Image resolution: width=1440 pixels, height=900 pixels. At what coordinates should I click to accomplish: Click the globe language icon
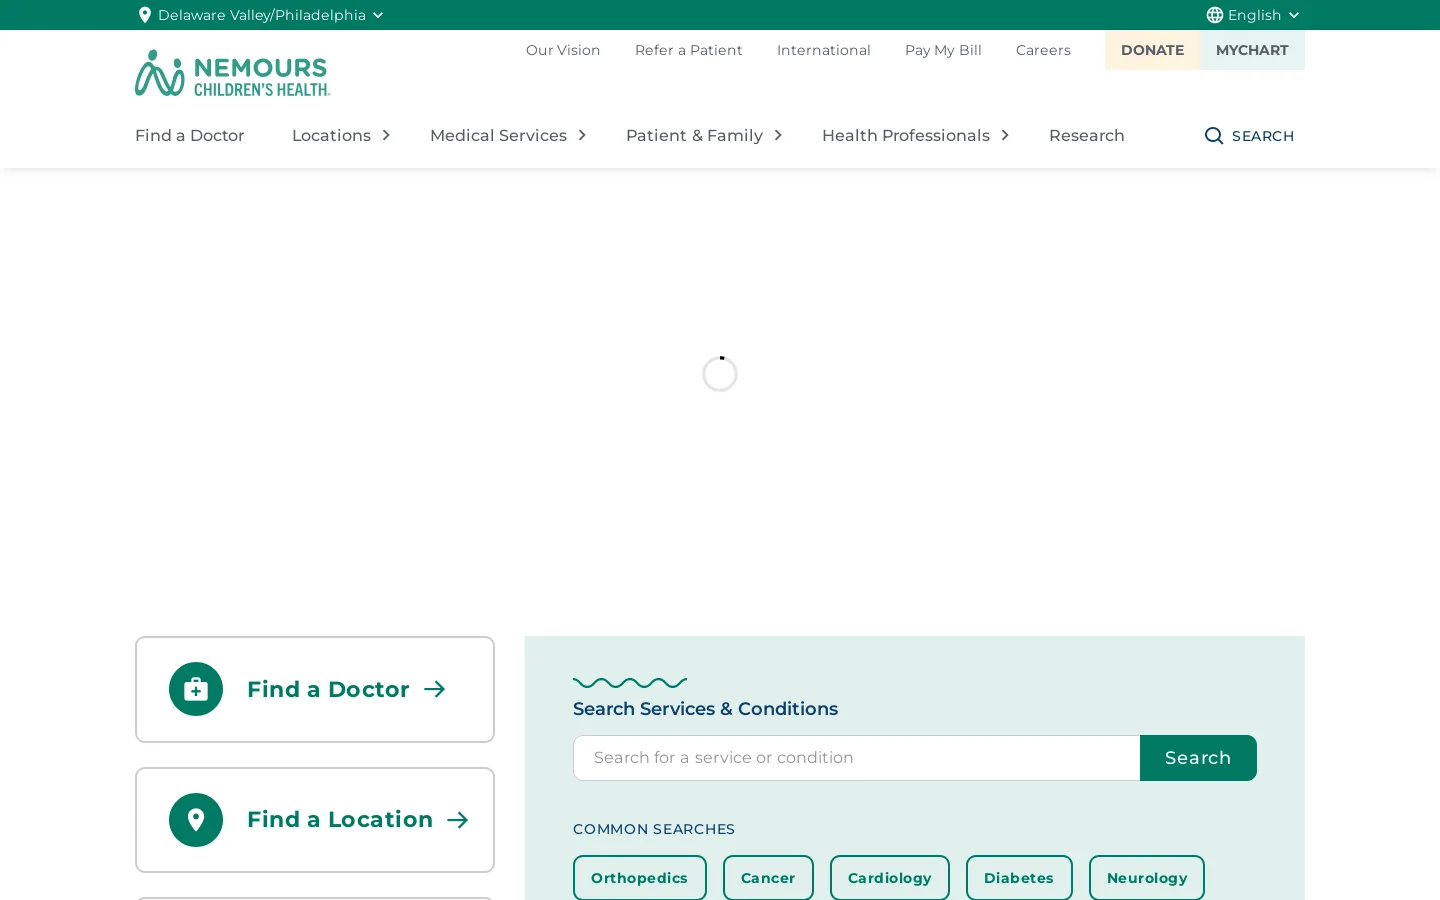pos(1215,15)
